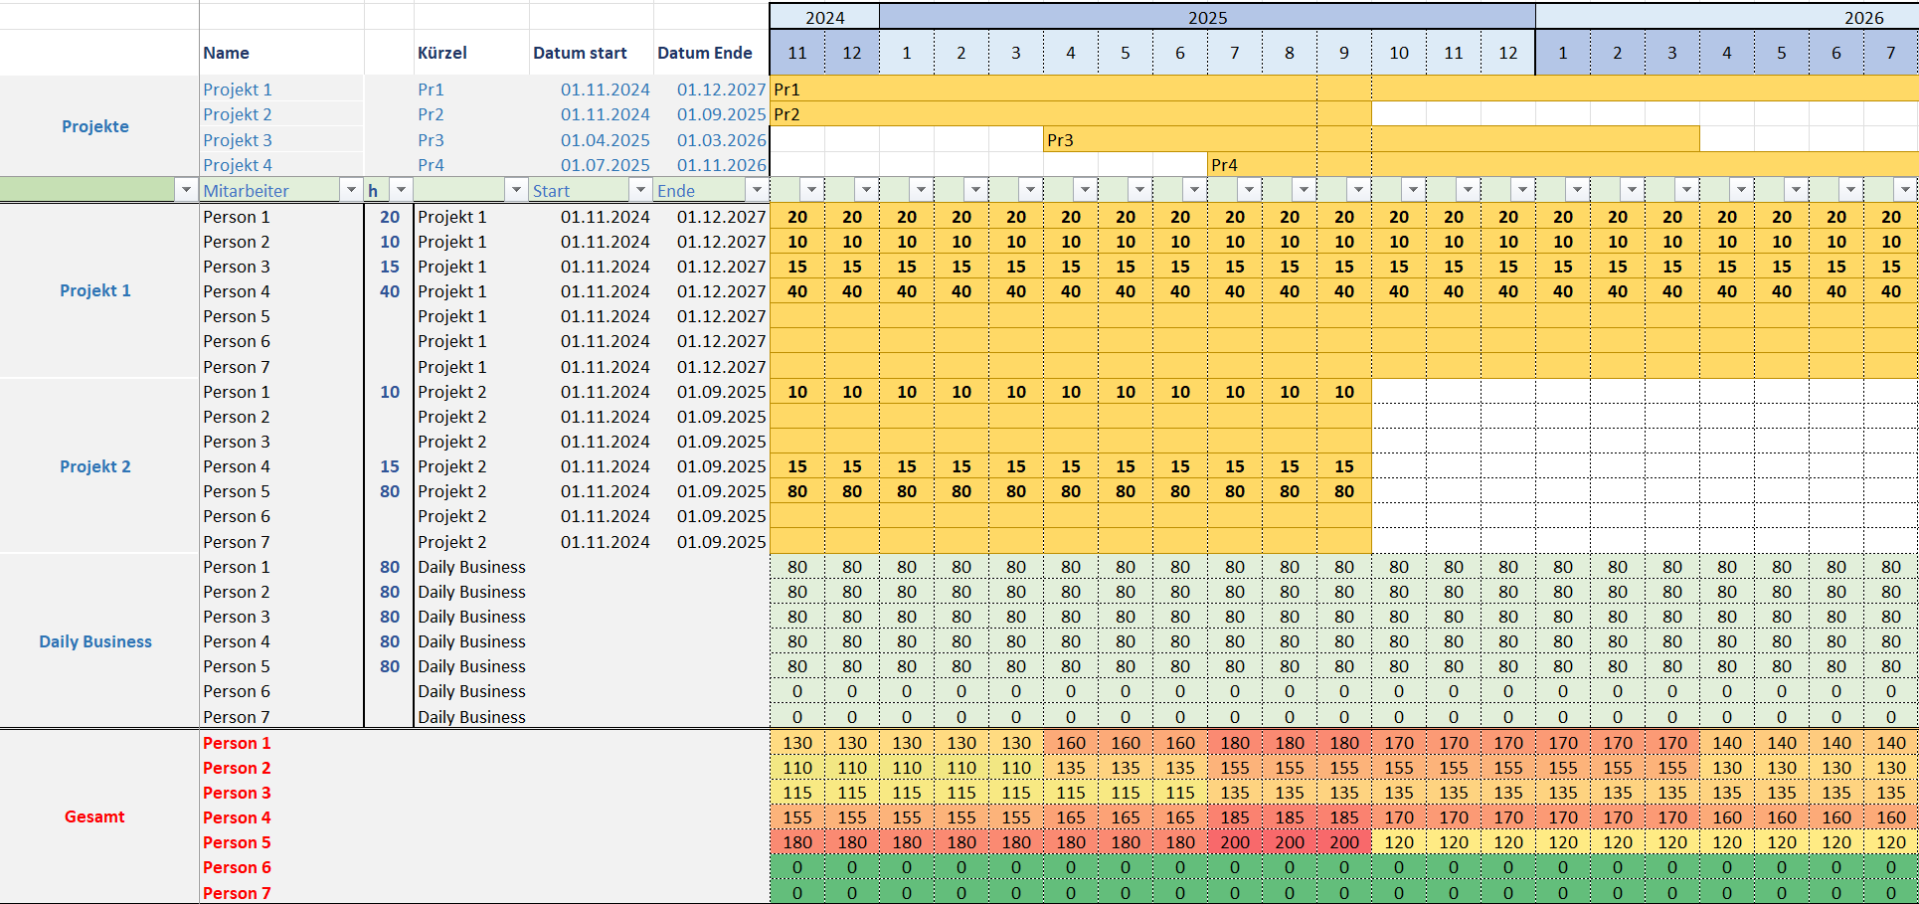Select Projekt 4 in the Name list
Viewport: 1919px width, 904px height.
tap(237, 165)
